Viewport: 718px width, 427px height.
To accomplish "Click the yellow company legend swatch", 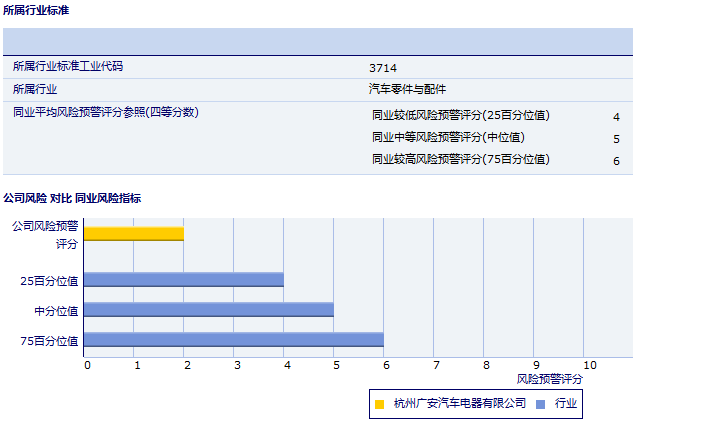I will pos(379,404).
